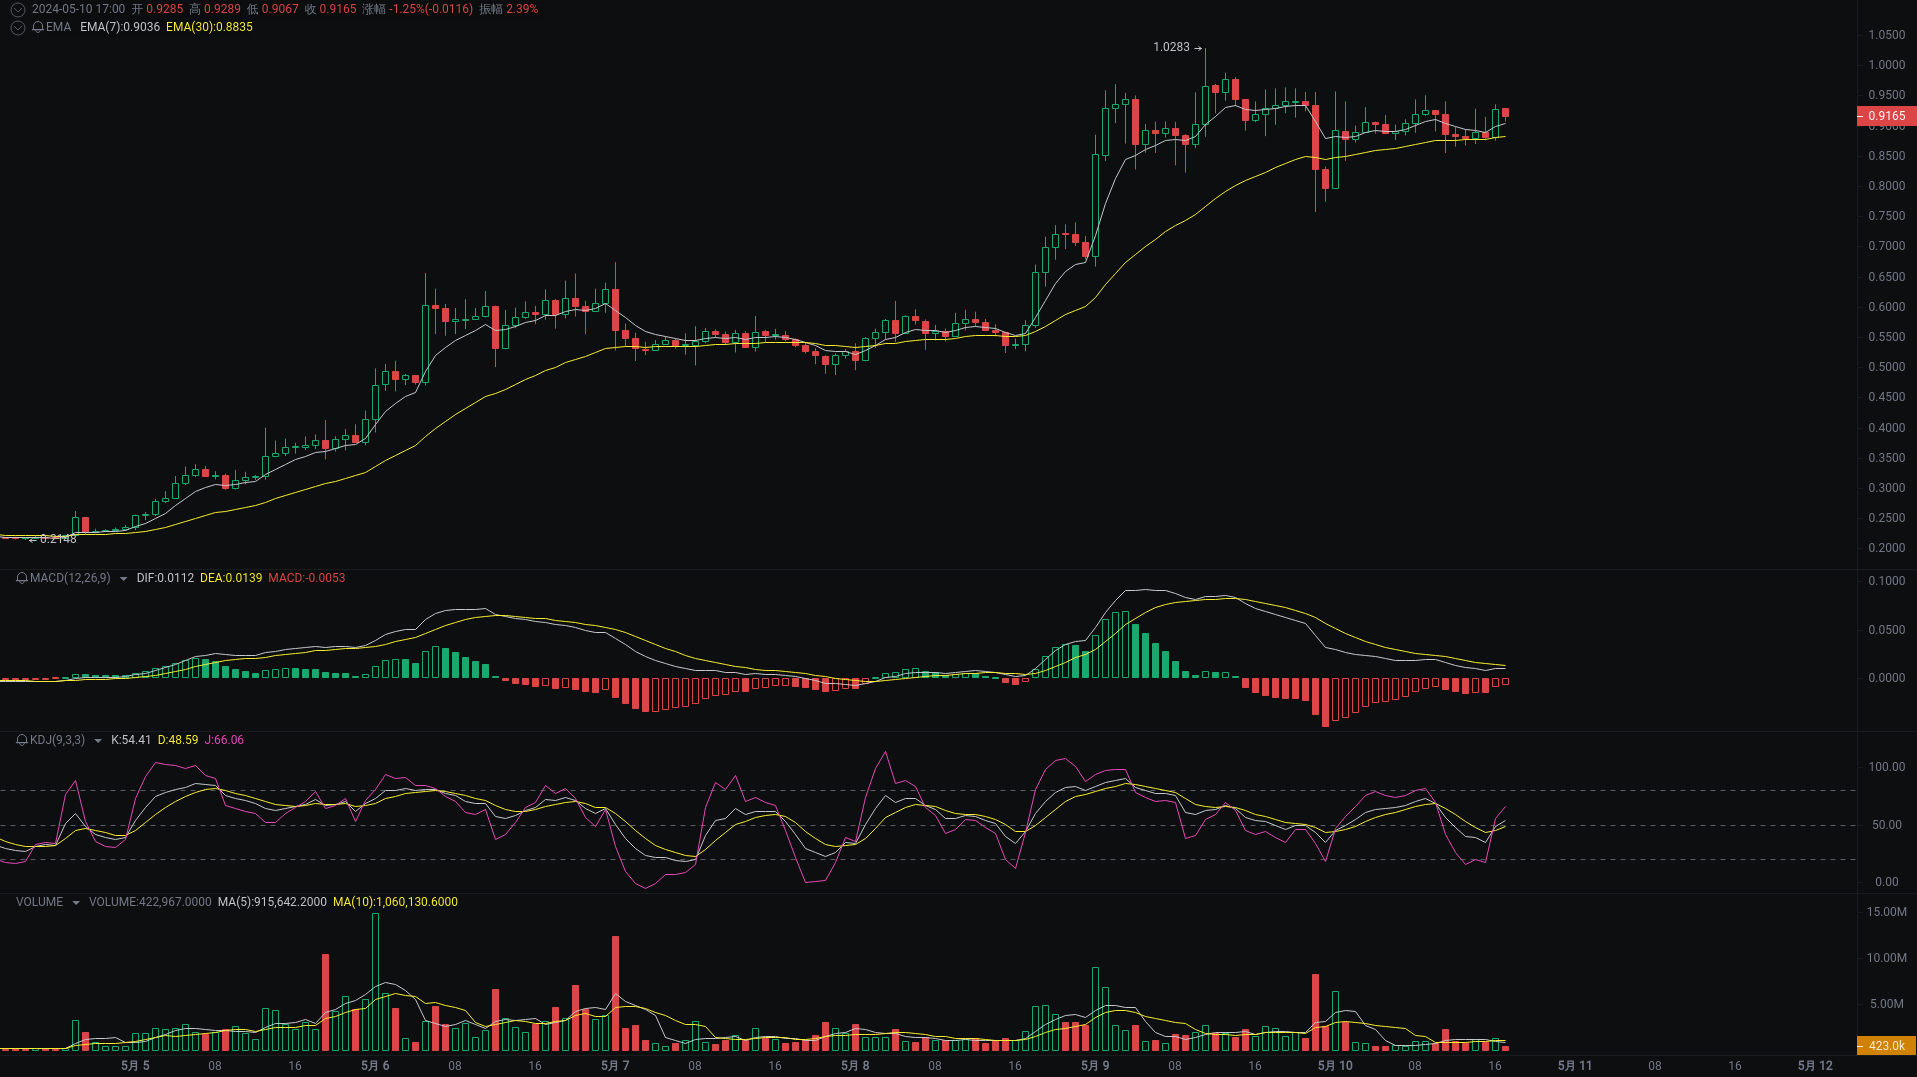Toggle visibility of the DEA:0.0139 line
The width and height of the screenshot is (1917, 1077).
[x=231, y=578]
